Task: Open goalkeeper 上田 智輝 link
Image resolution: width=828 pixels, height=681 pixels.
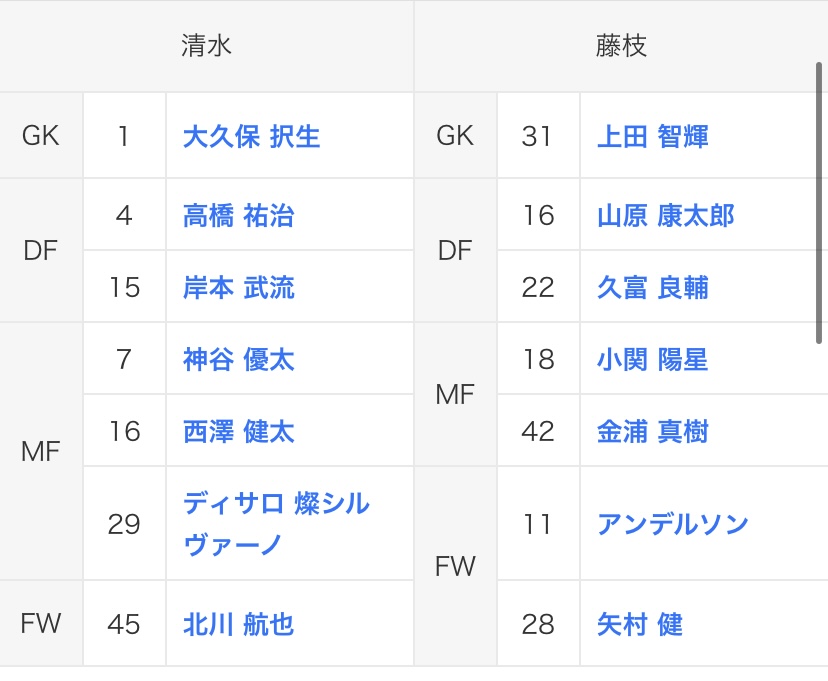Action: [652, 136]
